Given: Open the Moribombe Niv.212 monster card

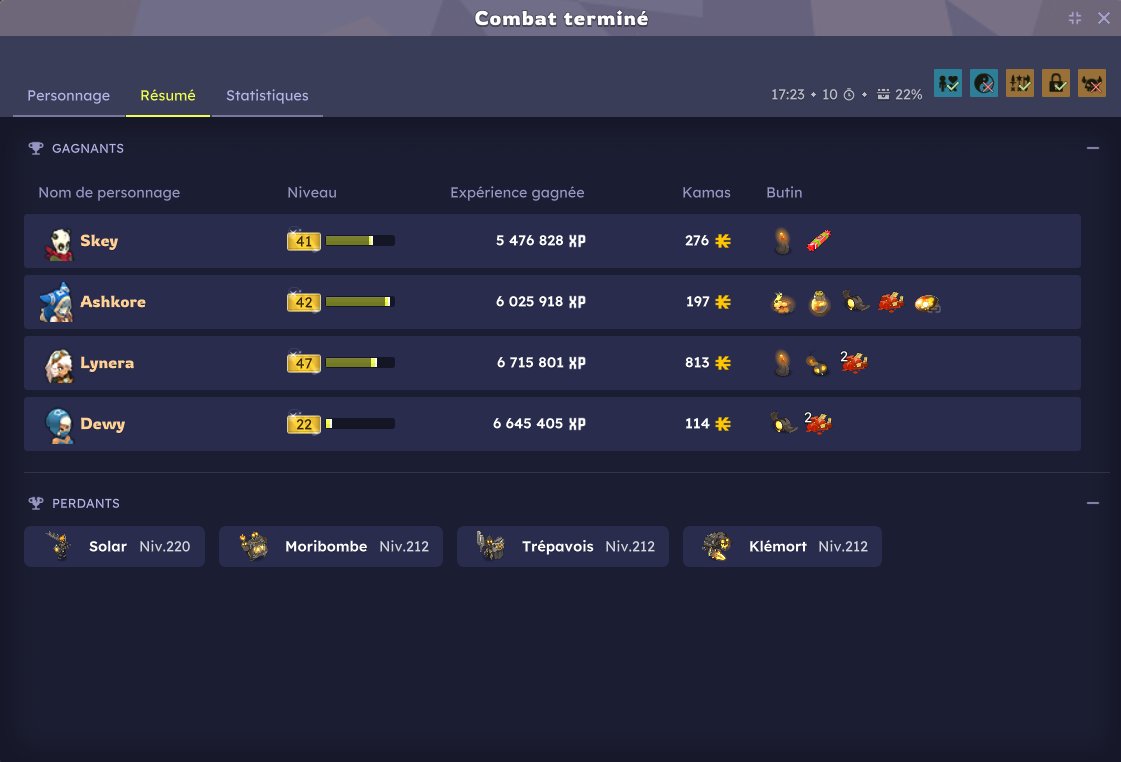Looking at the screenshot, I should pos(331,547).
